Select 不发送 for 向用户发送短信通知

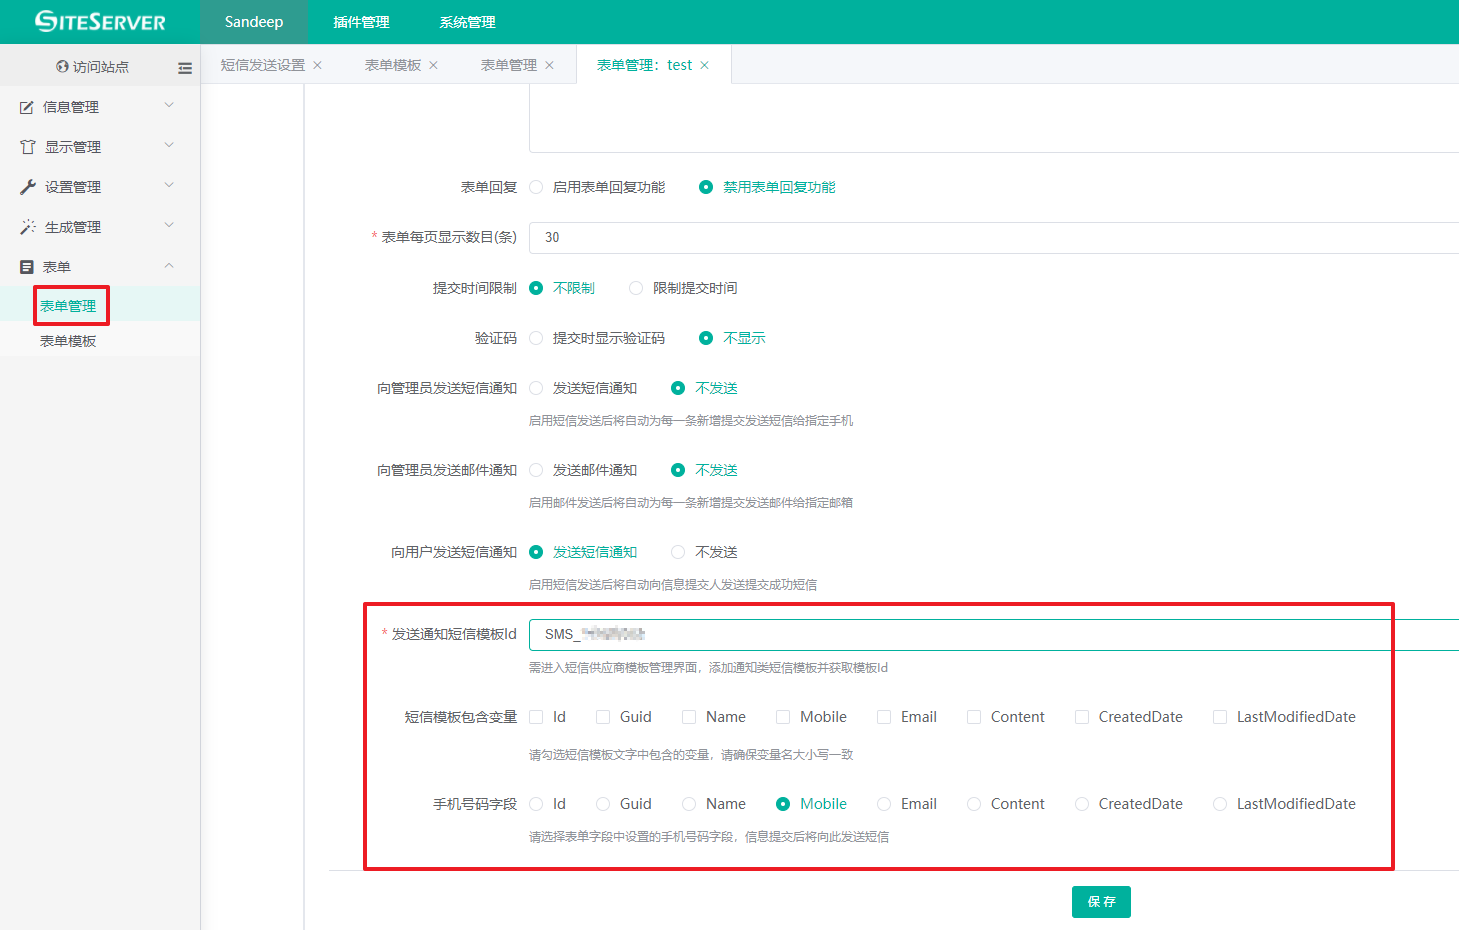(678, 552)
